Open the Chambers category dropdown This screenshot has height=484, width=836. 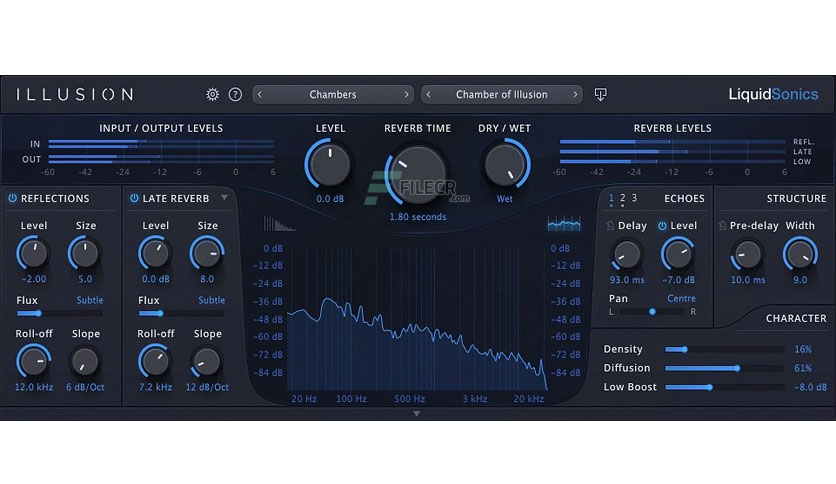click(333, 94)
